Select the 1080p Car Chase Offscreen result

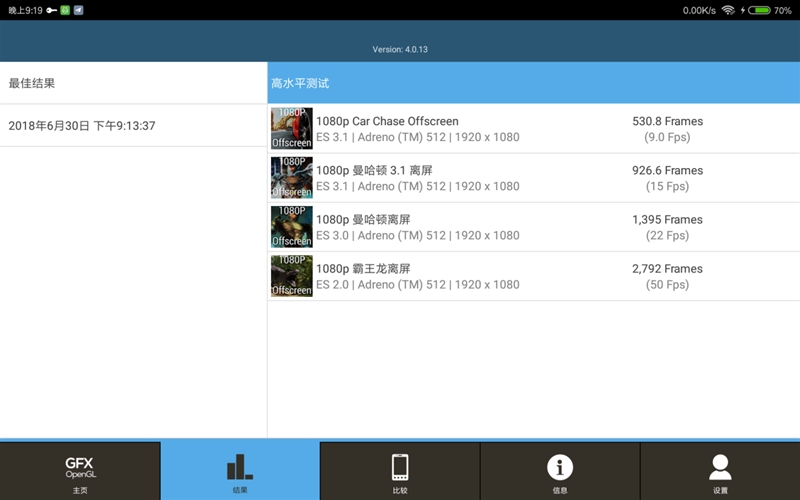[x=387, y=121]
